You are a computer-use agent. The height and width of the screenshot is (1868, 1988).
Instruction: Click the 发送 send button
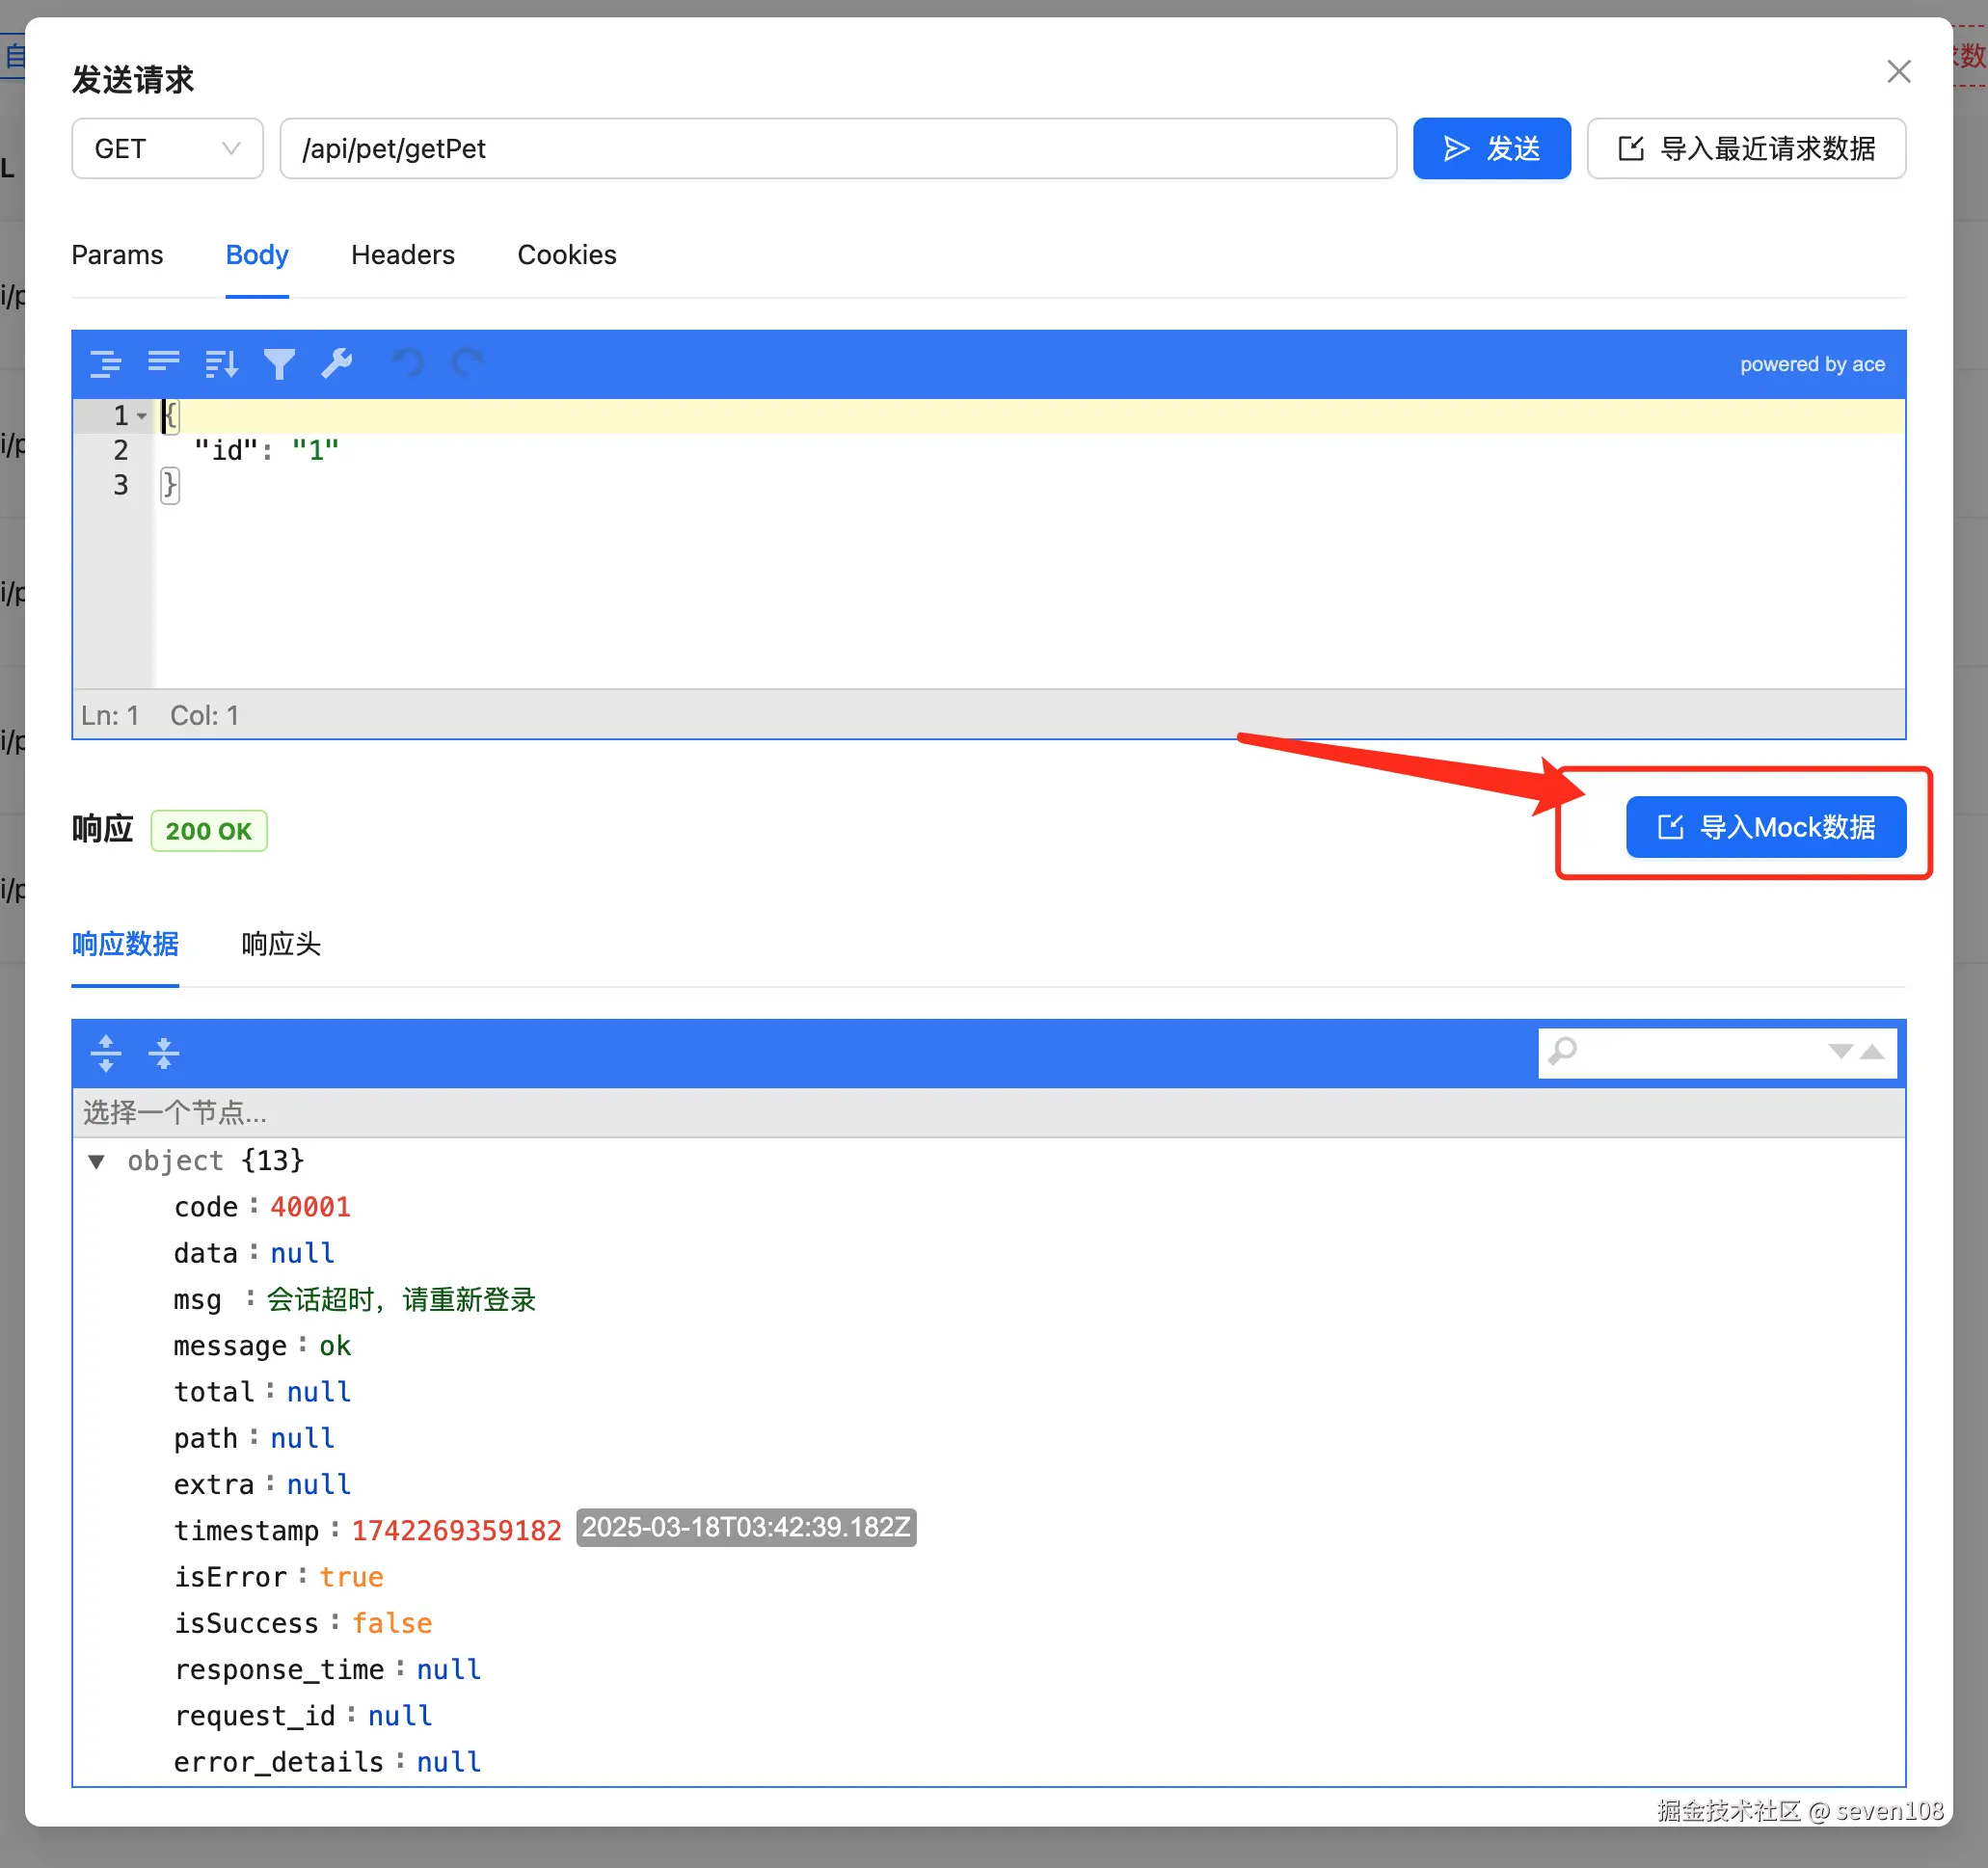1491,149
